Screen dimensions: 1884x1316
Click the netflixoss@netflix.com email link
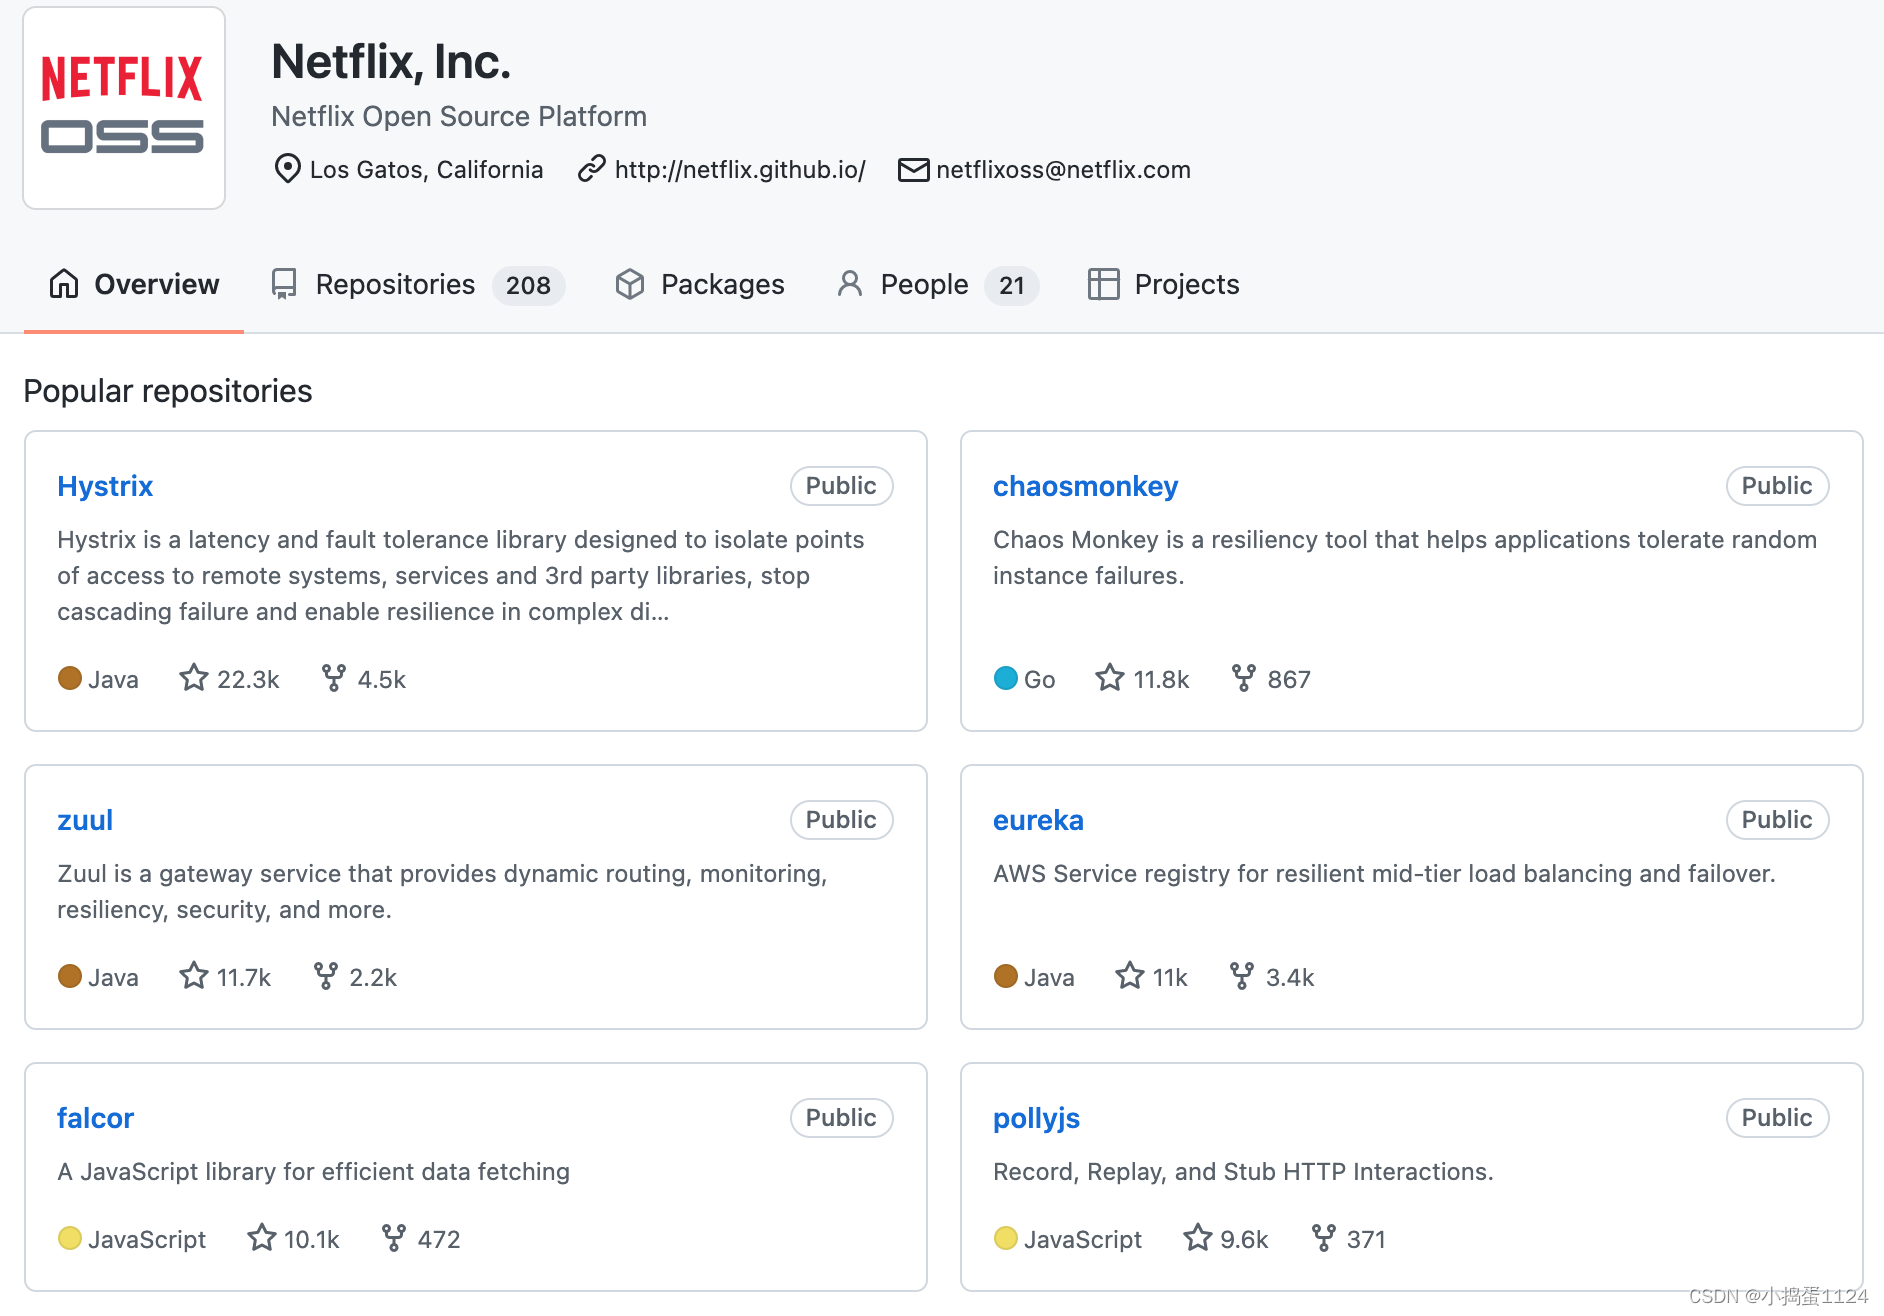(1062, 170)
